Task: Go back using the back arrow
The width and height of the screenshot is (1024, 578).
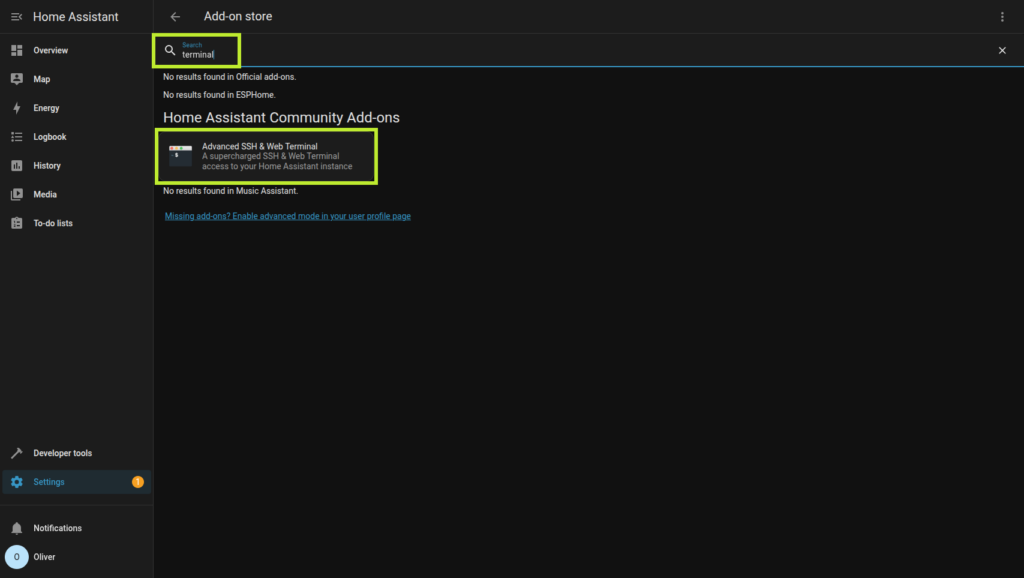Action: tap(175, 17)
